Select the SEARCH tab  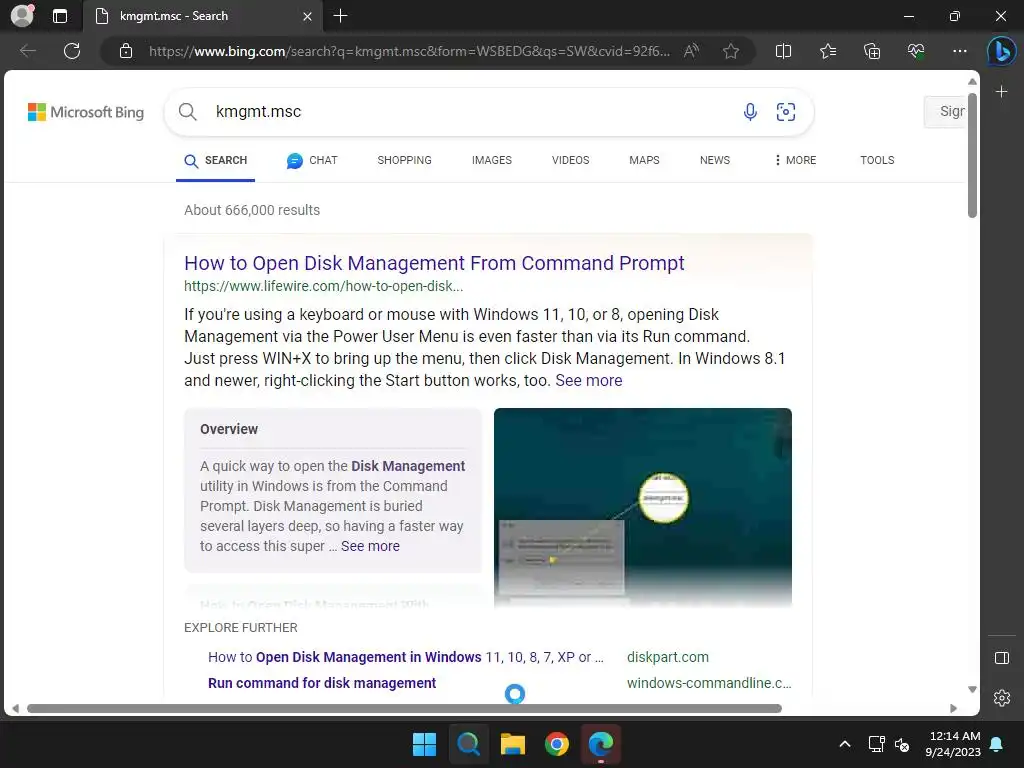(x=216, y=161)
